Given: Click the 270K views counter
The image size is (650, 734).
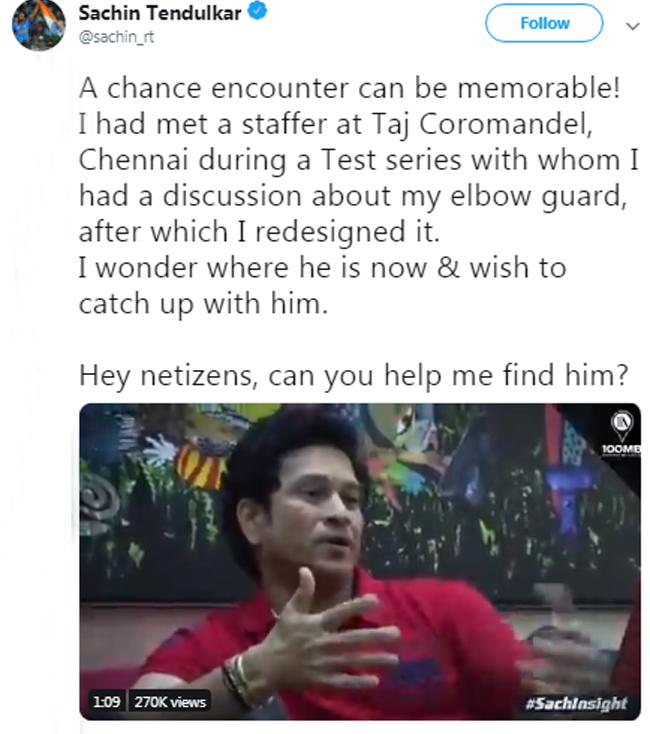Looking at the screenshot, I should 170,702.
